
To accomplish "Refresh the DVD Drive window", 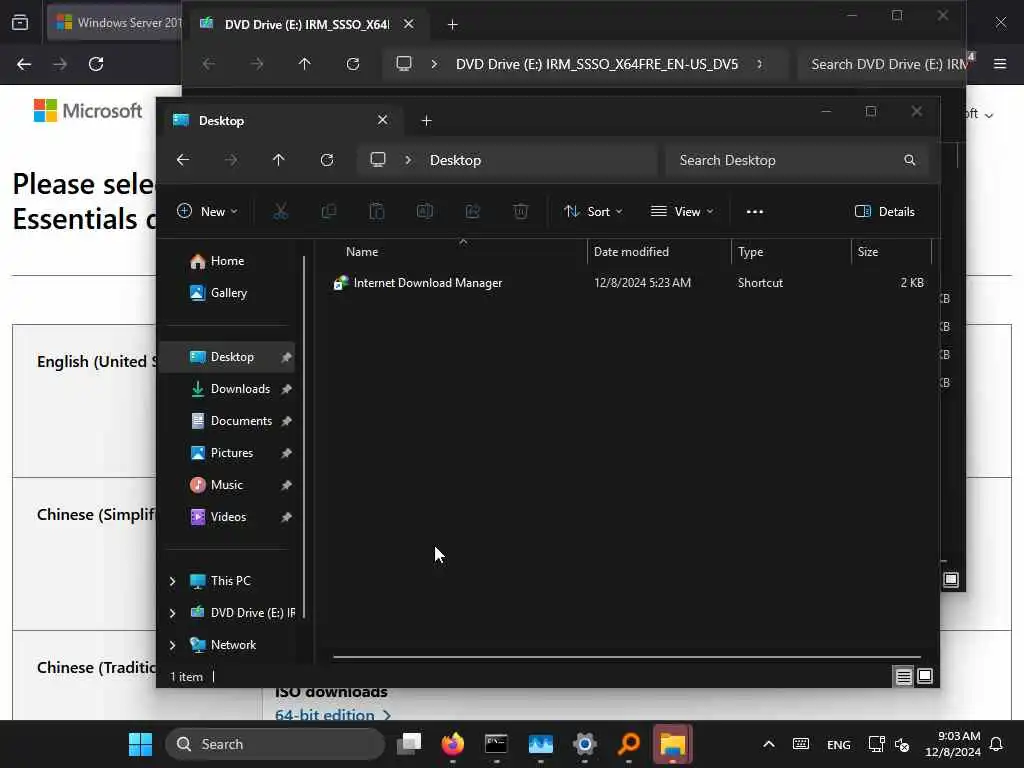I will 353,64.
